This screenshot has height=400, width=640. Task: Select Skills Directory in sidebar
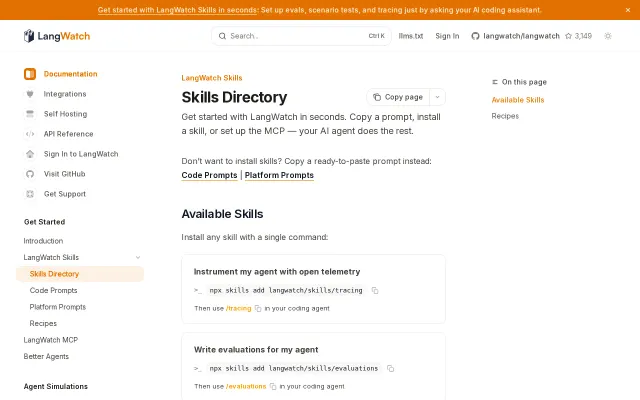(x=80, y=274)
